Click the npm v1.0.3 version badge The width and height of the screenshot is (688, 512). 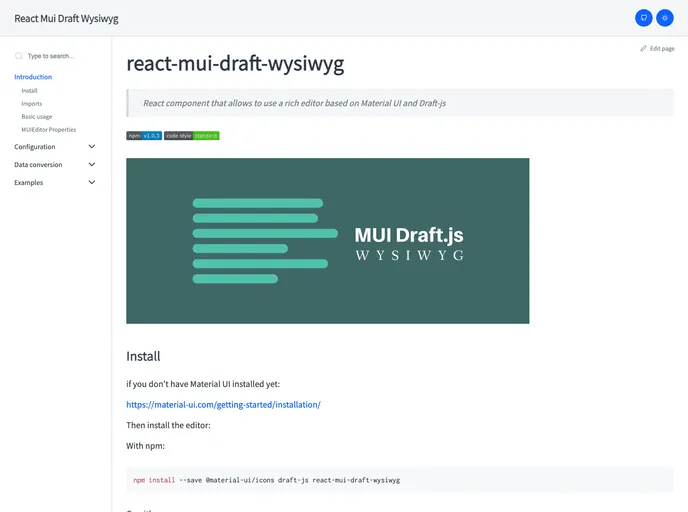click(144, 136)
